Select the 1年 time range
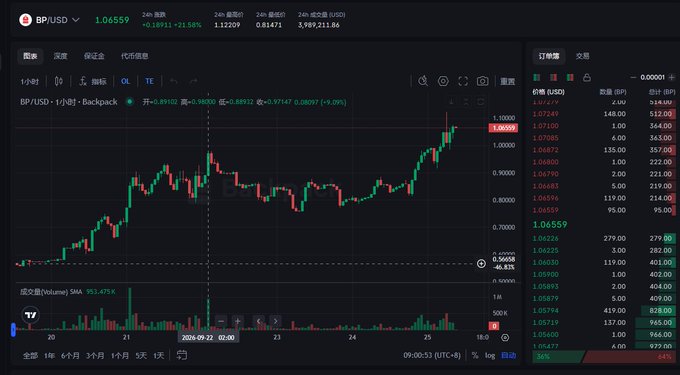 pos(49,355)
